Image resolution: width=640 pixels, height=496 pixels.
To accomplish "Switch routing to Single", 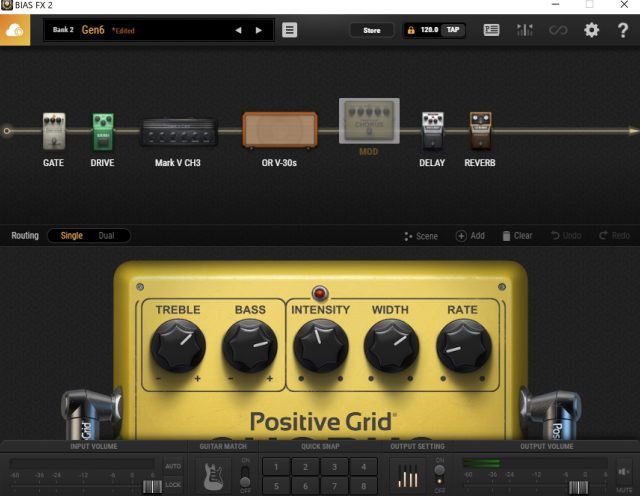I will tap(71, 236).
